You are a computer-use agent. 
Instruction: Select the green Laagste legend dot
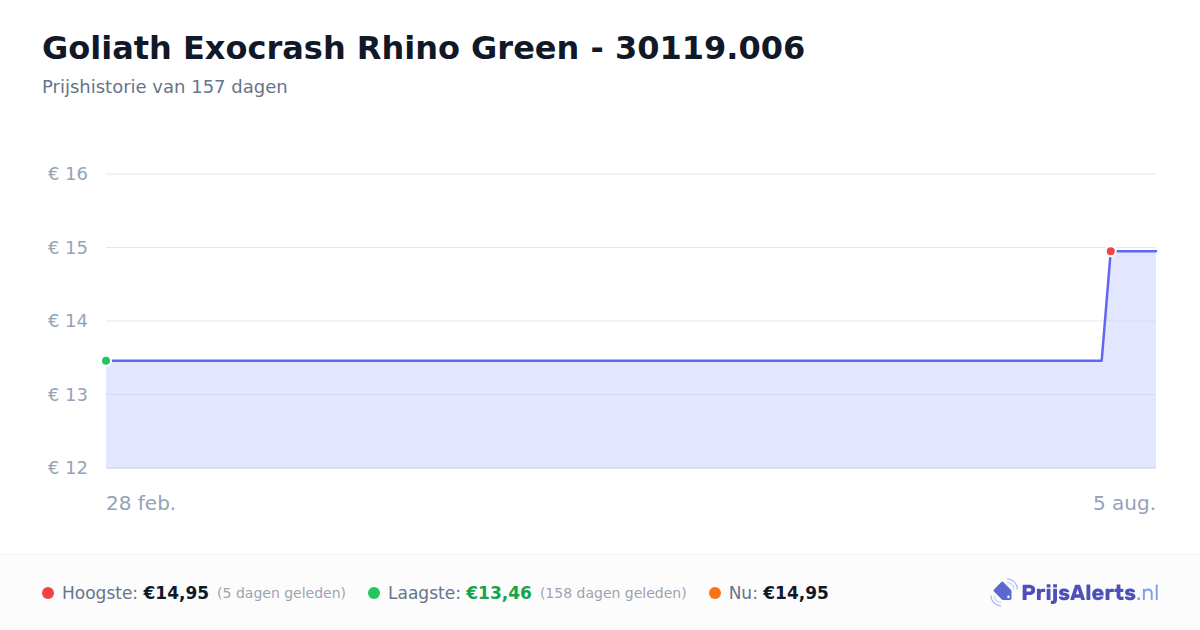(374, 593)
